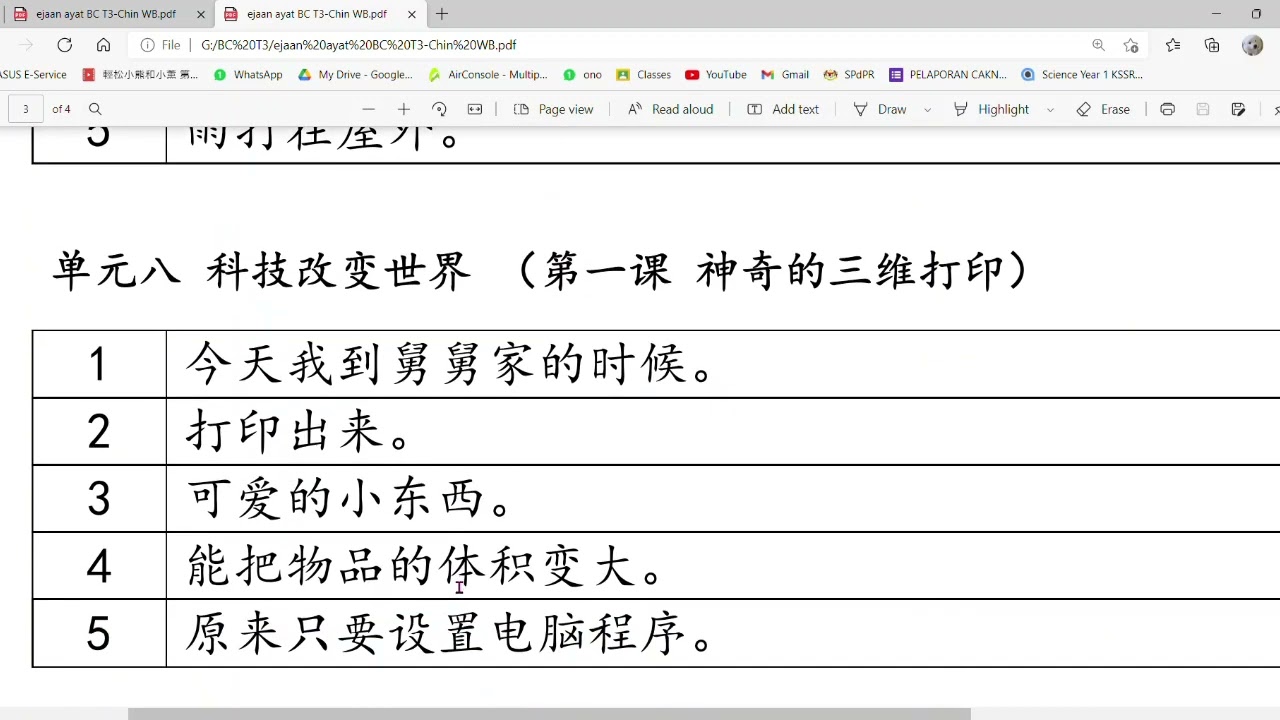The image size is (1280, 720).
Task: Click Save as icon in PDF toolbar
Action: 1238,109
